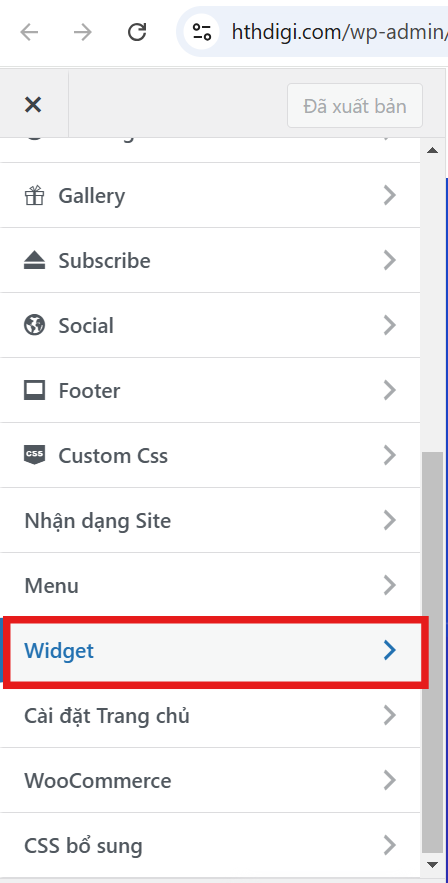Image resolution: width=448 pixels, height=883 pixels.
Task: Click the Custom Css shield icon
Action: click(34, 455)
